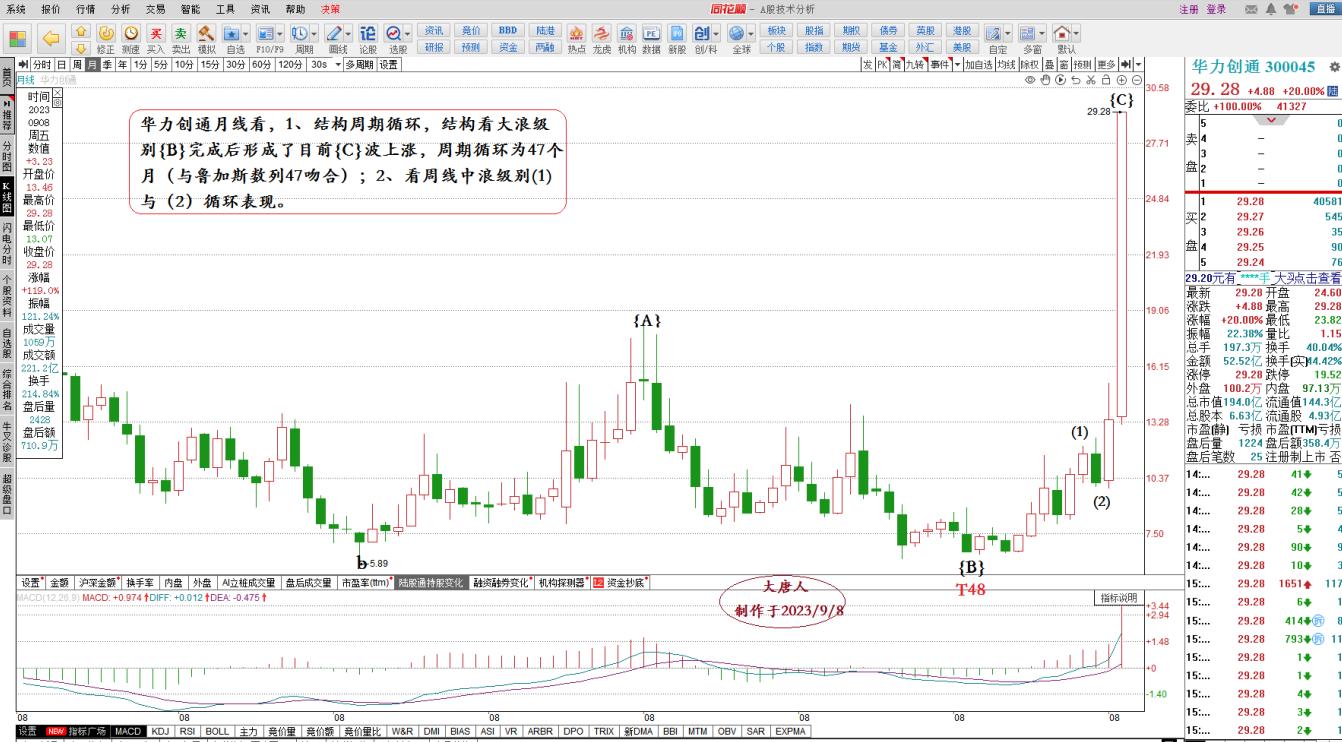This screenshot has height=742, width=1342.
Task: Expand the 30s interval dropdown
Action: [x=335, y=65]
